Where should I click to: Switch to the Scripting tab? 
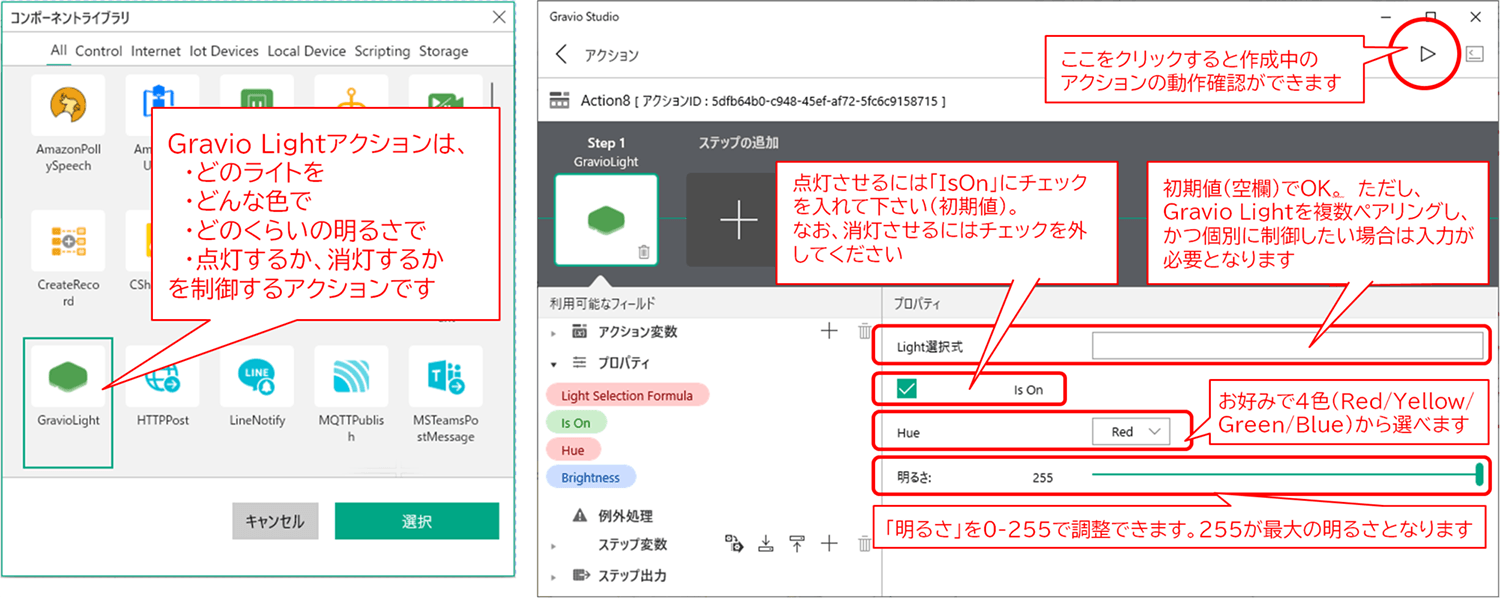tap(382, 51)
